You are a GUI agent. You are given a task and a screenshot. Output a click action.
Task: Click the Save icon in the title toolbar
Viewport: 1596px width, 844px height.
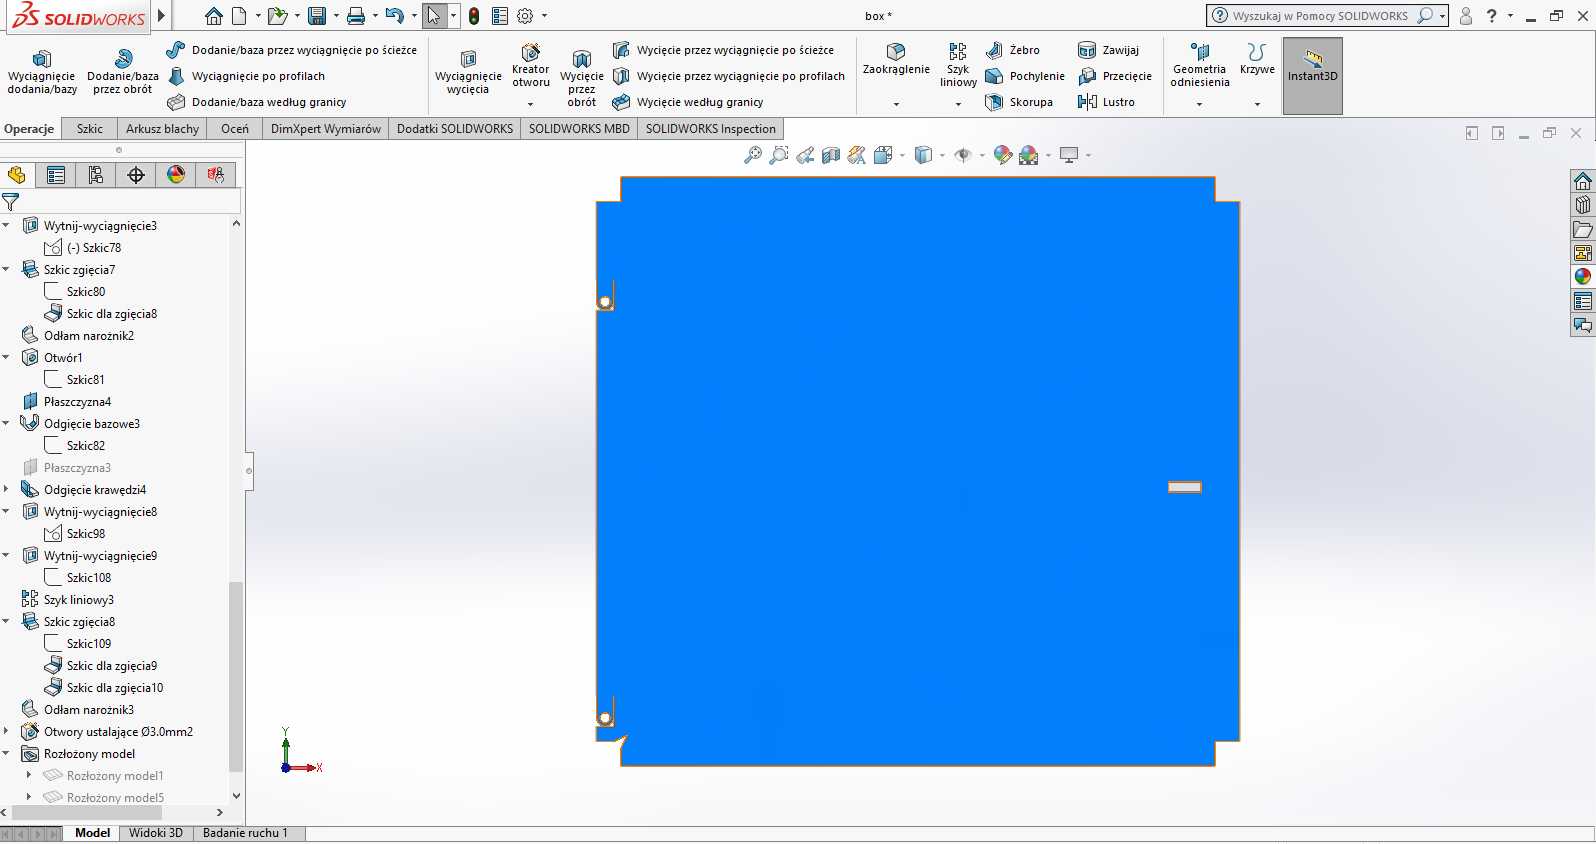coord(316,16)
